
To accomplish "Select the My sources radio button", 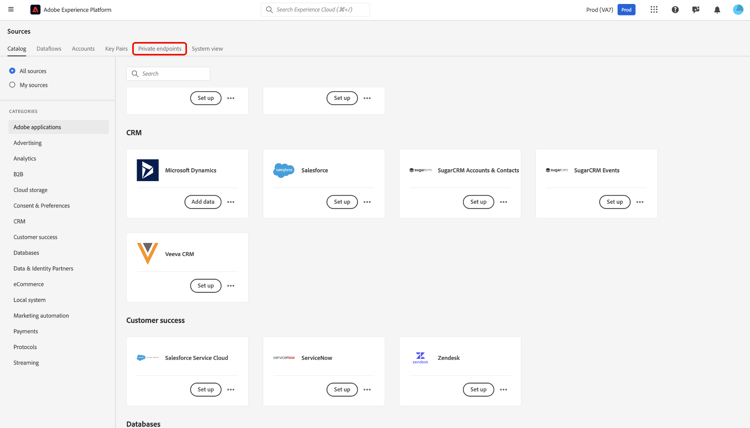I will [x=12, y=85].
